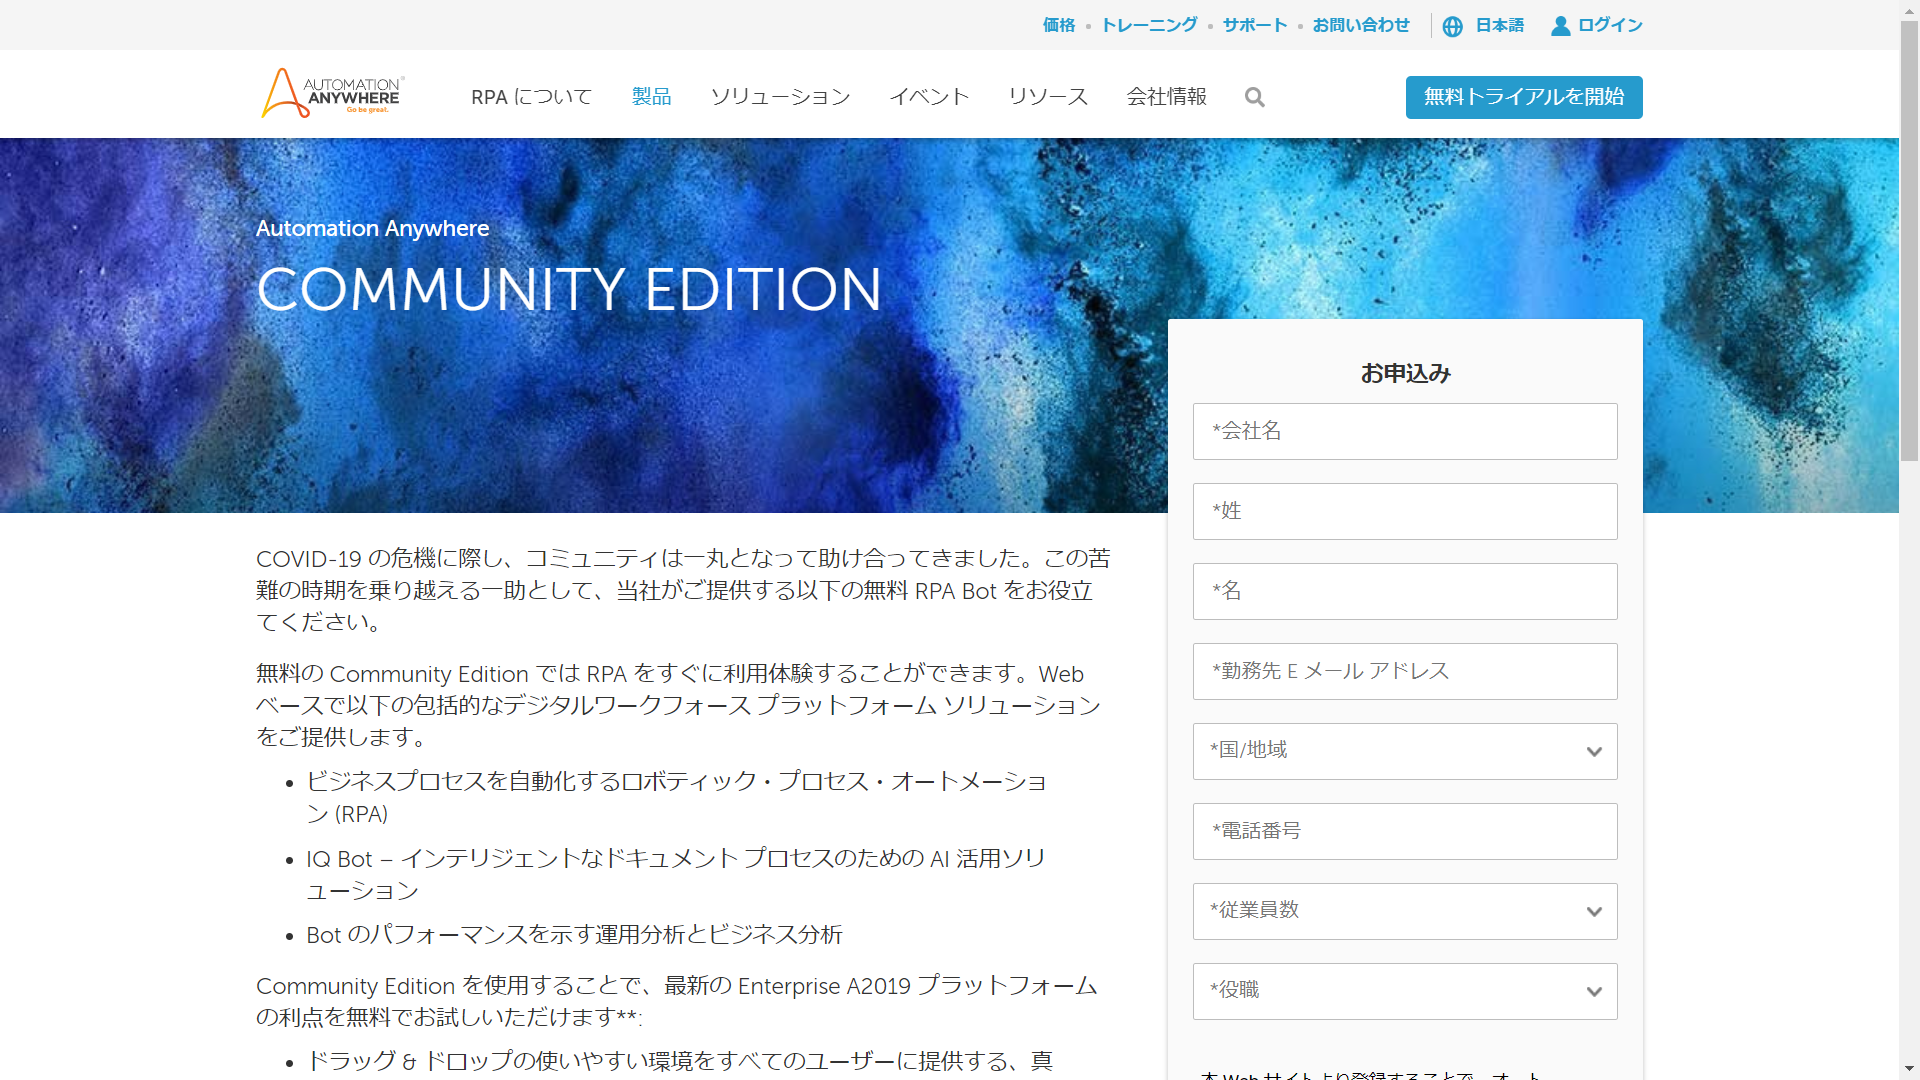Click the ドラッグ & ドロップ bullet text
This screenshot has width=1920, height=1080.
679,1060
